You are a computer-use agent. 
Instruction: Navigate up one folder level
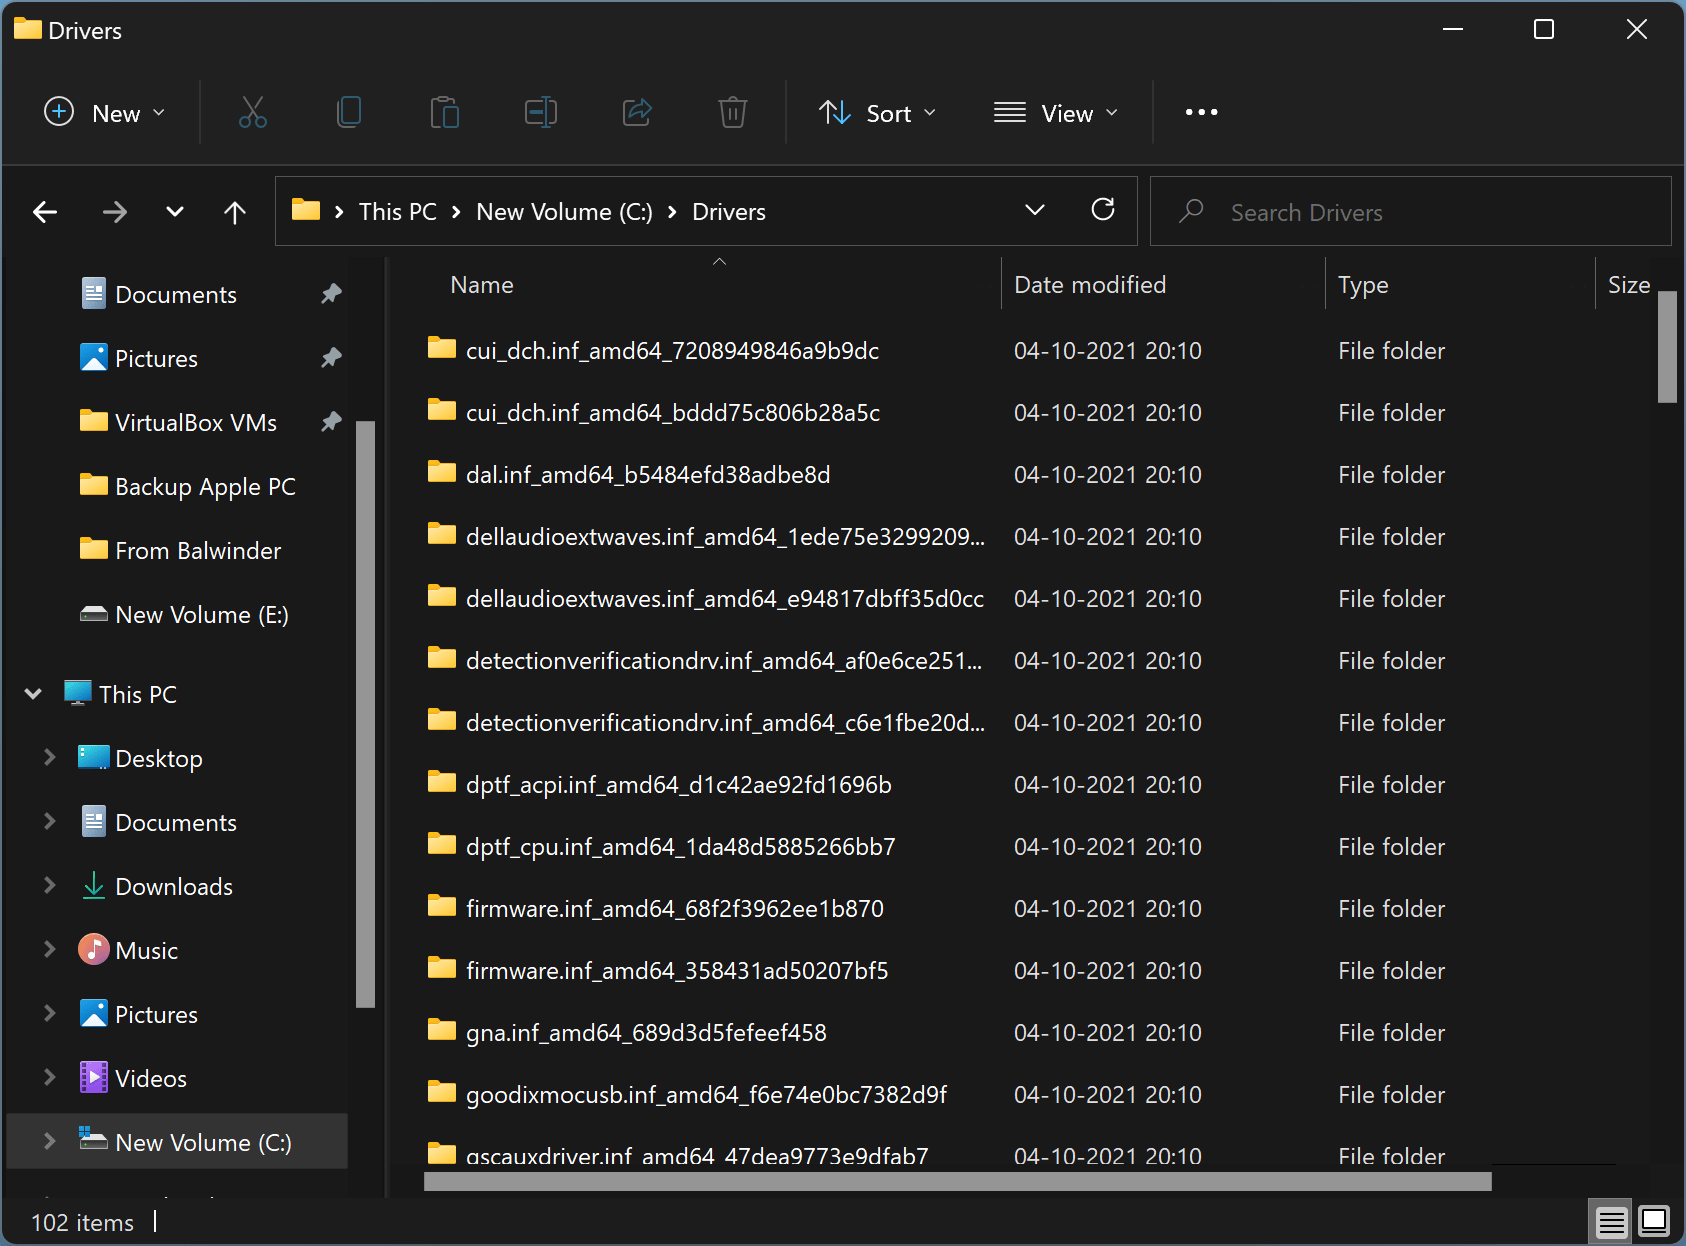point(234,211)
